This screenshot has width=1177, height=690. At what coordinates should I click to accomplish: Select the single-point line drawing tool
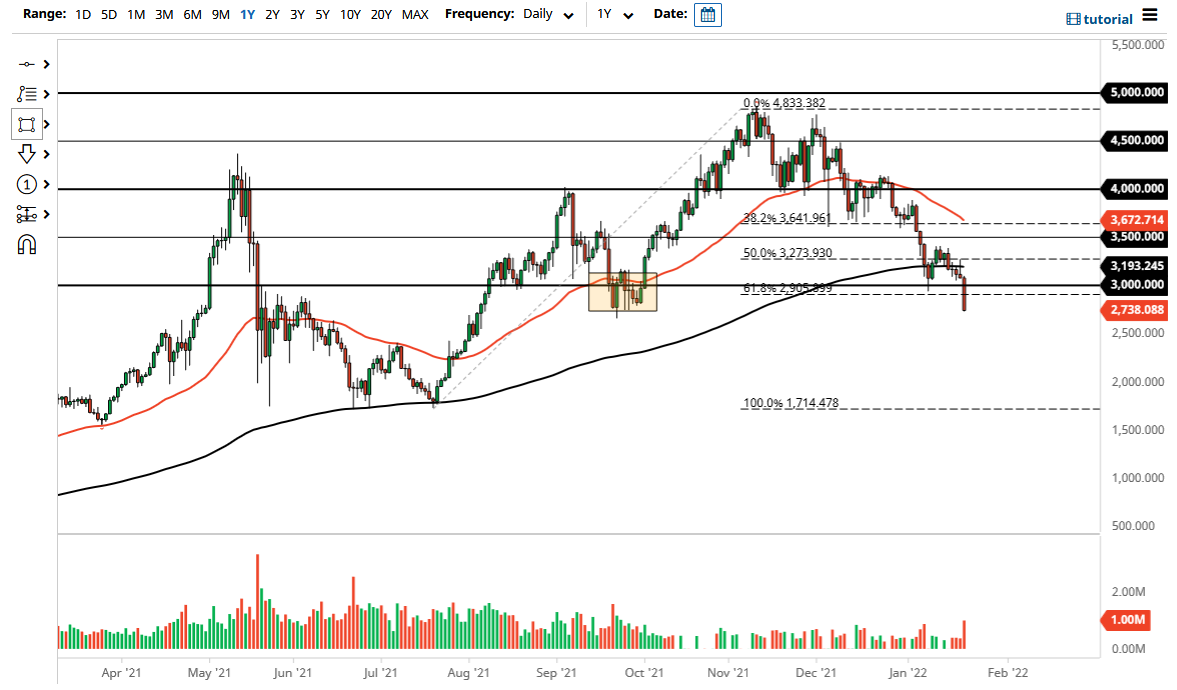click(x=28, y=64)
